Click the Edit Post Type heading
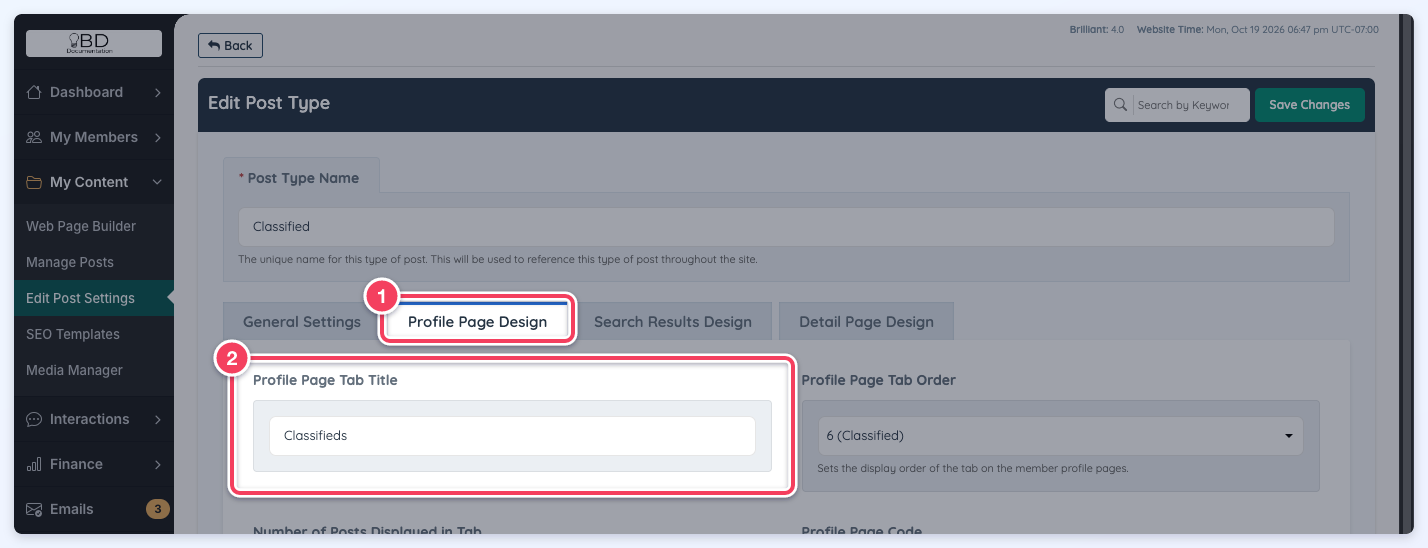The width and height of the screenshot is (1428, 548). (x=269, y=103)
